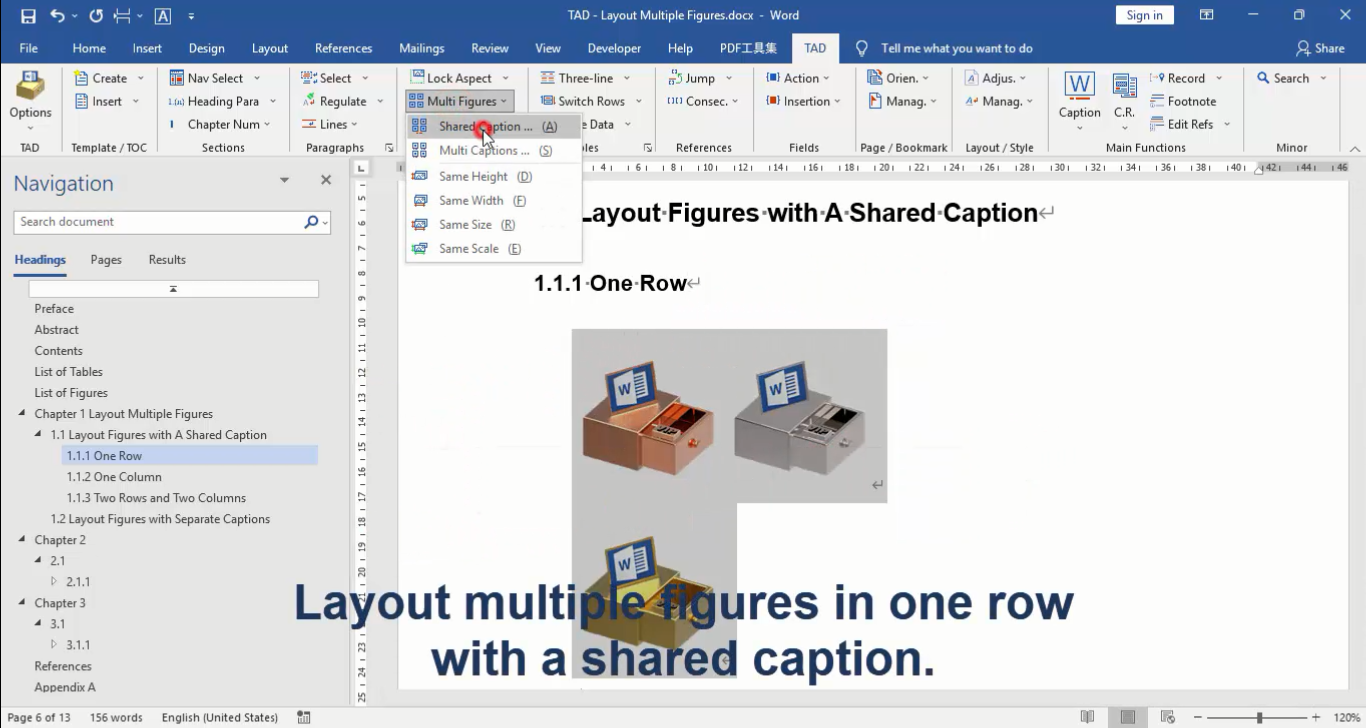Click the Save icon in quick access
Viewport: 1366px width, 728px height.
click(28, 16)
